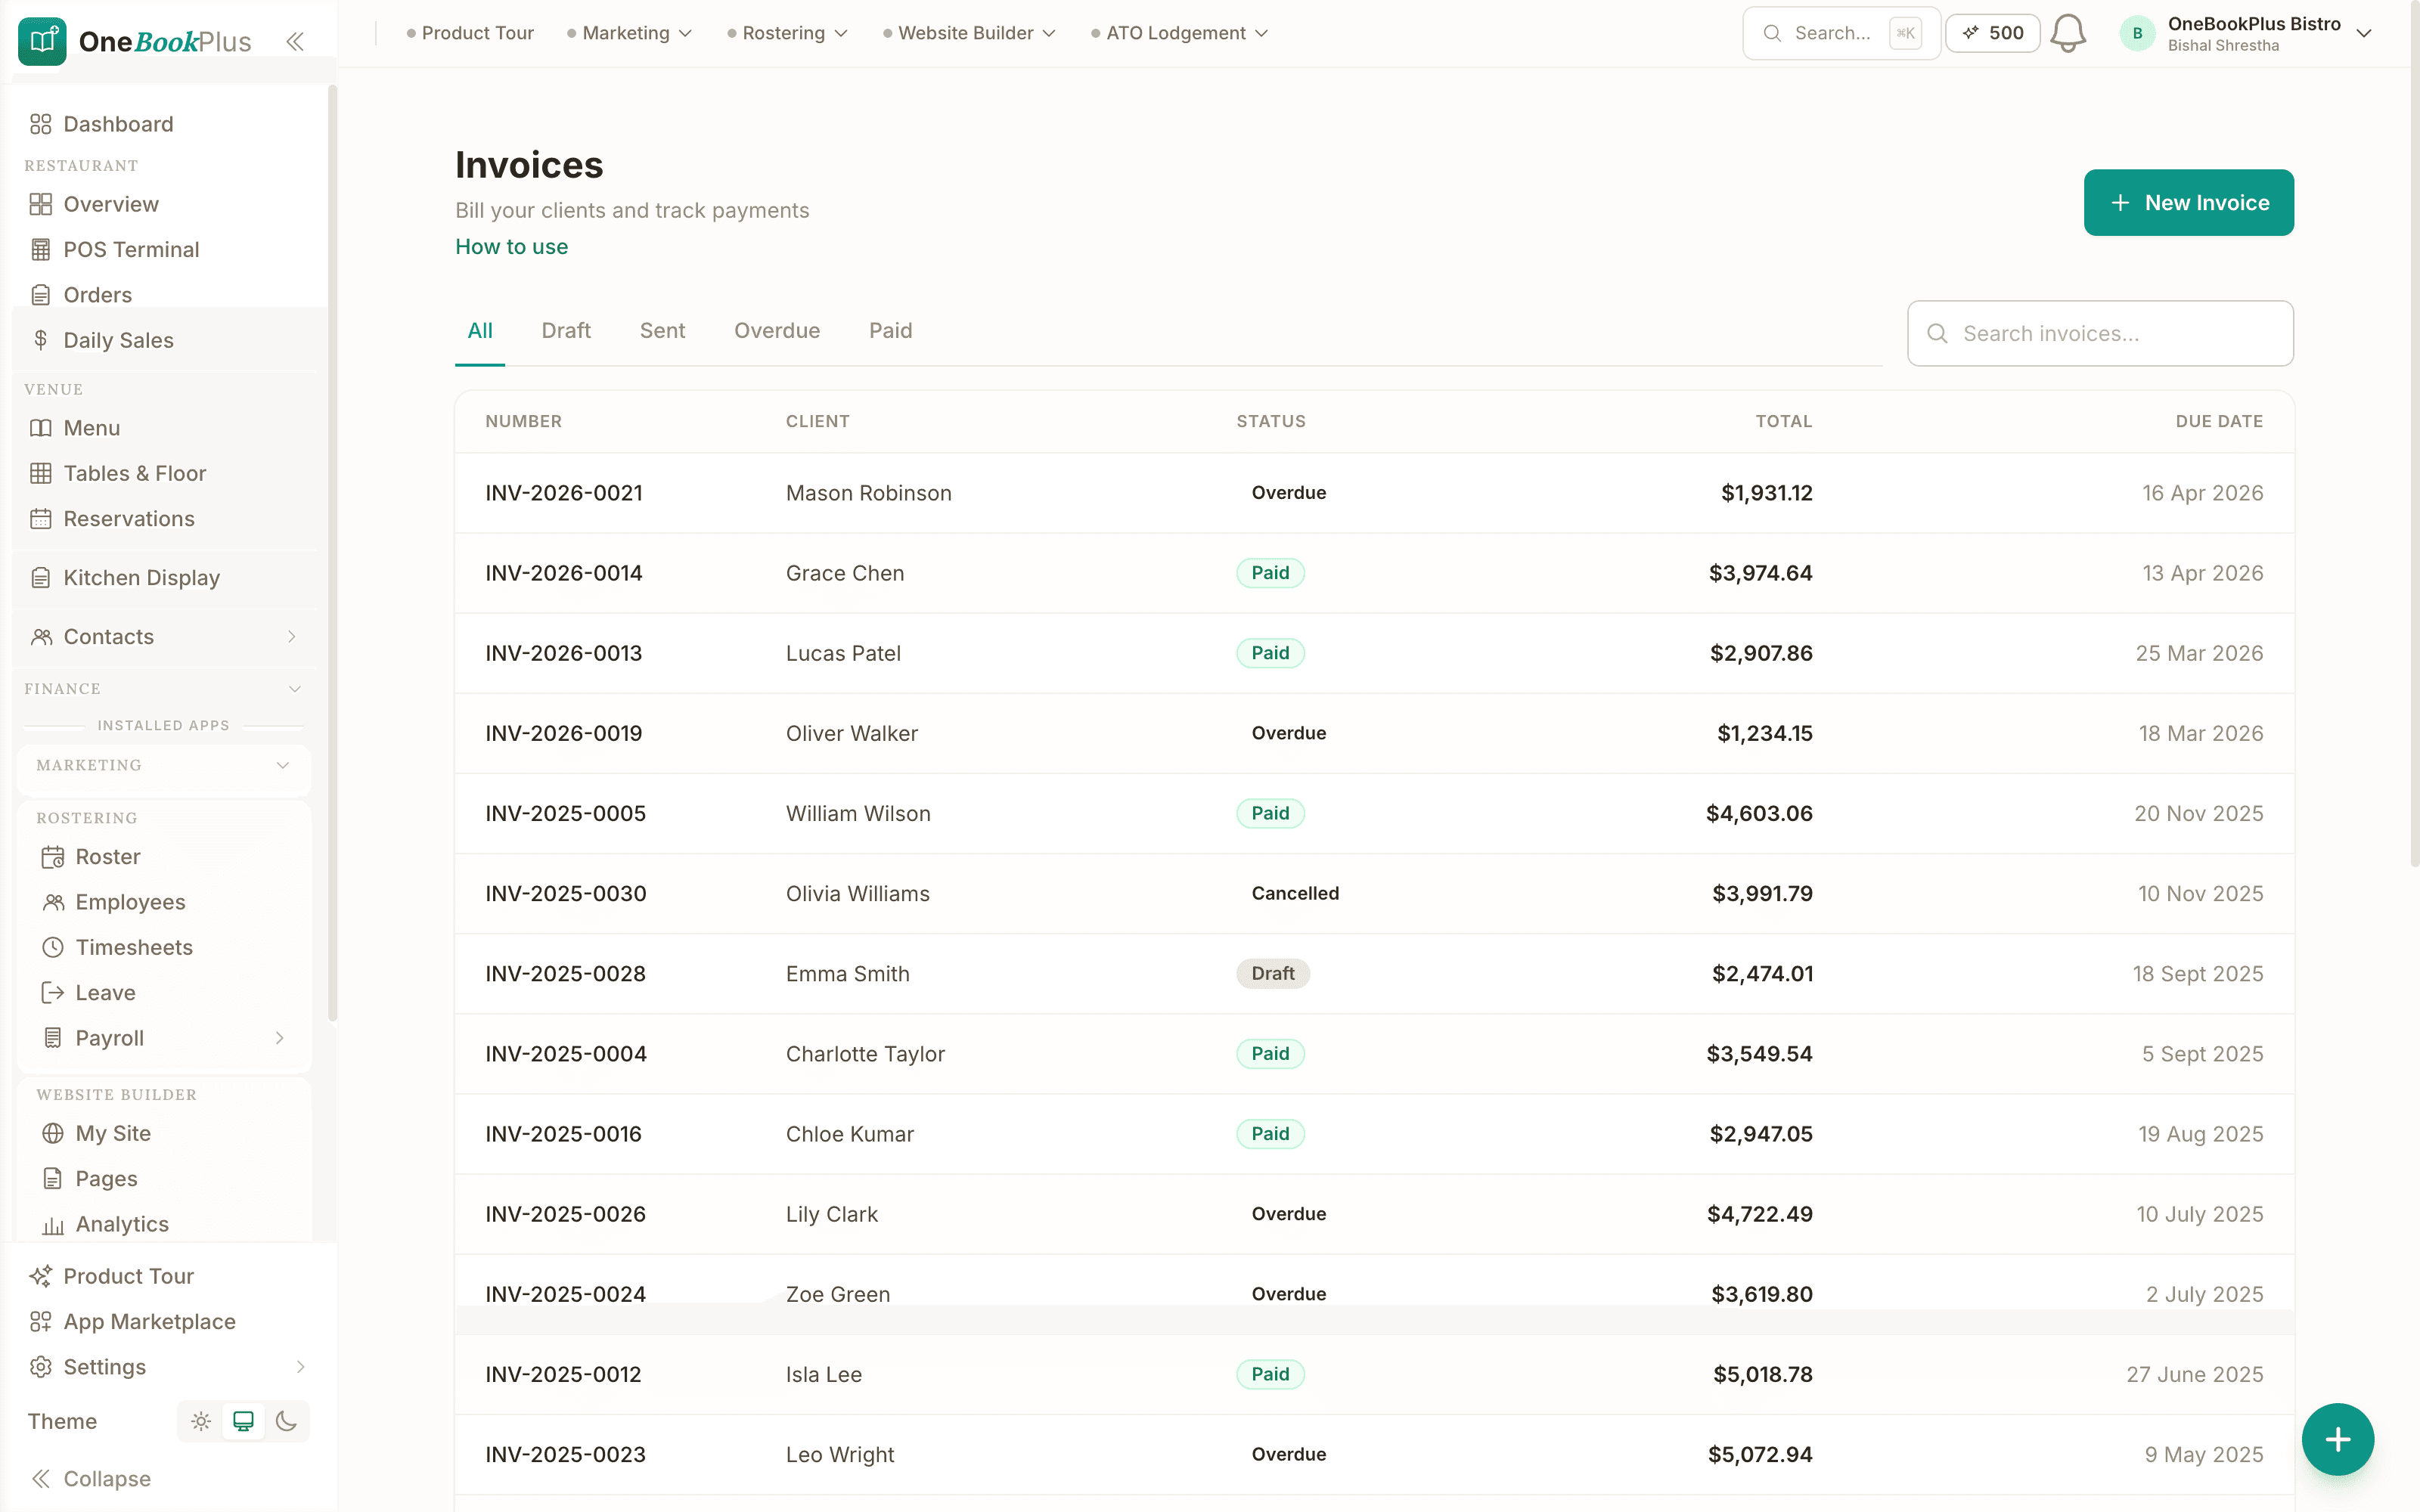
Task: Open website Analytics
Action: (x=165, y=1224)
